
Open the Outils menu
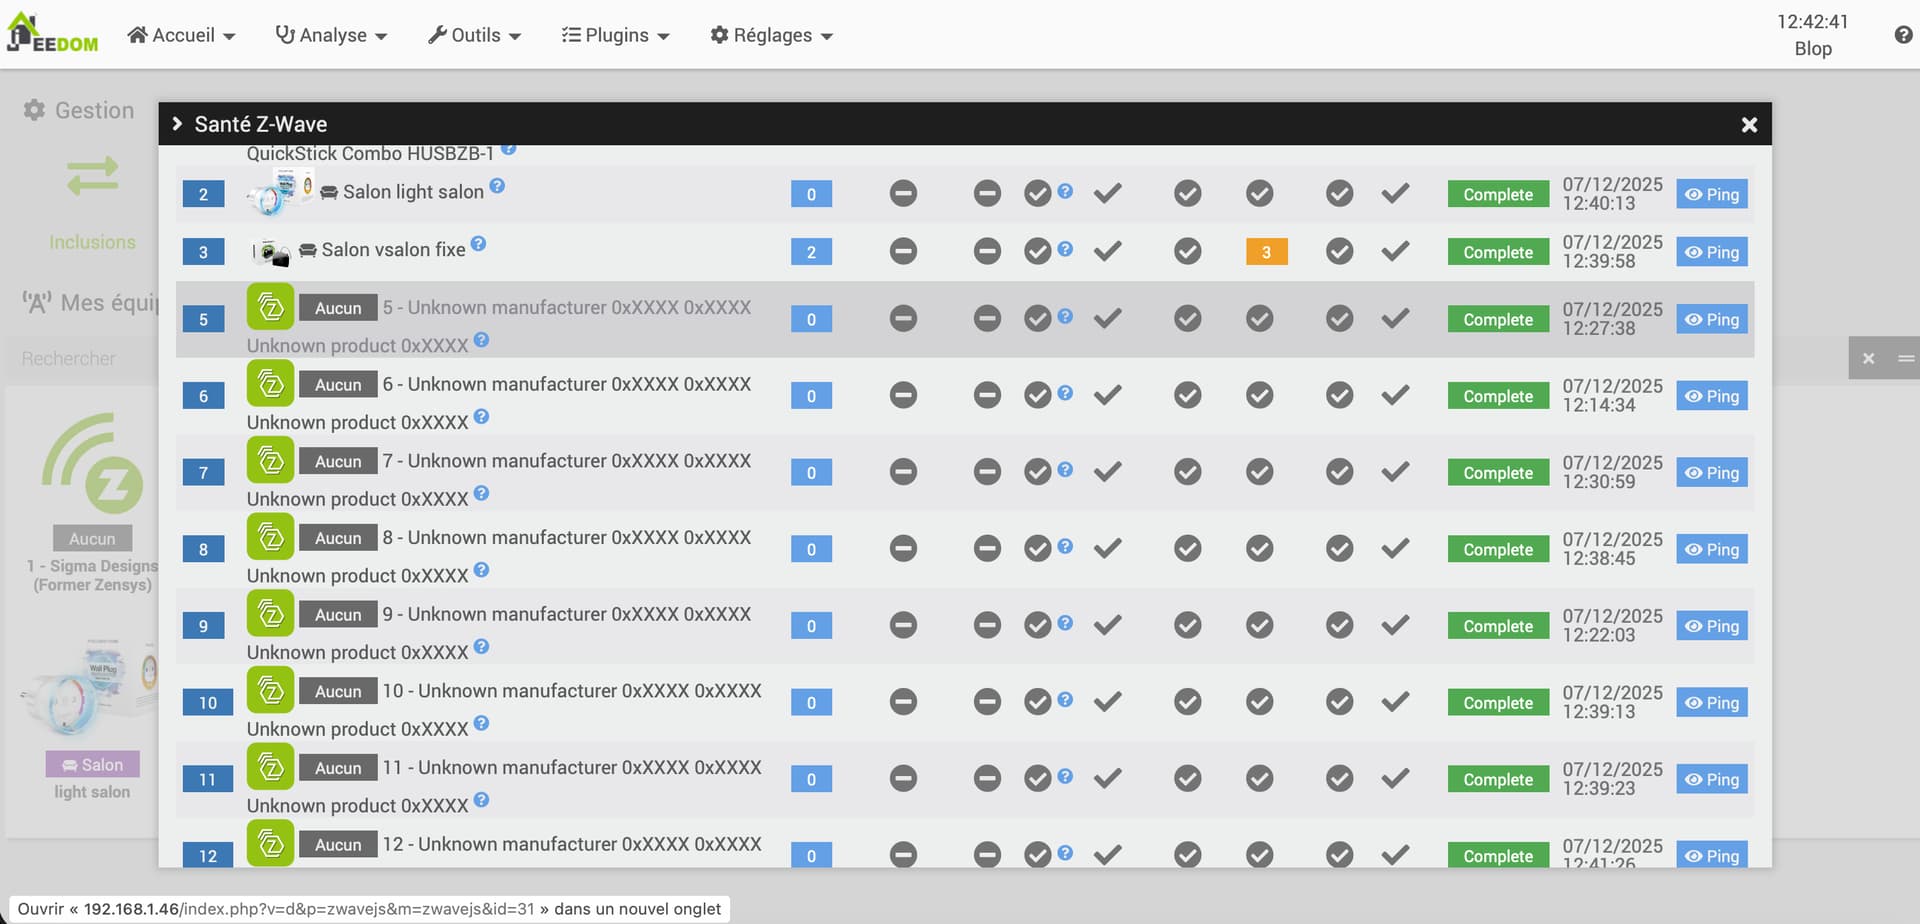(x=474, y=35)
